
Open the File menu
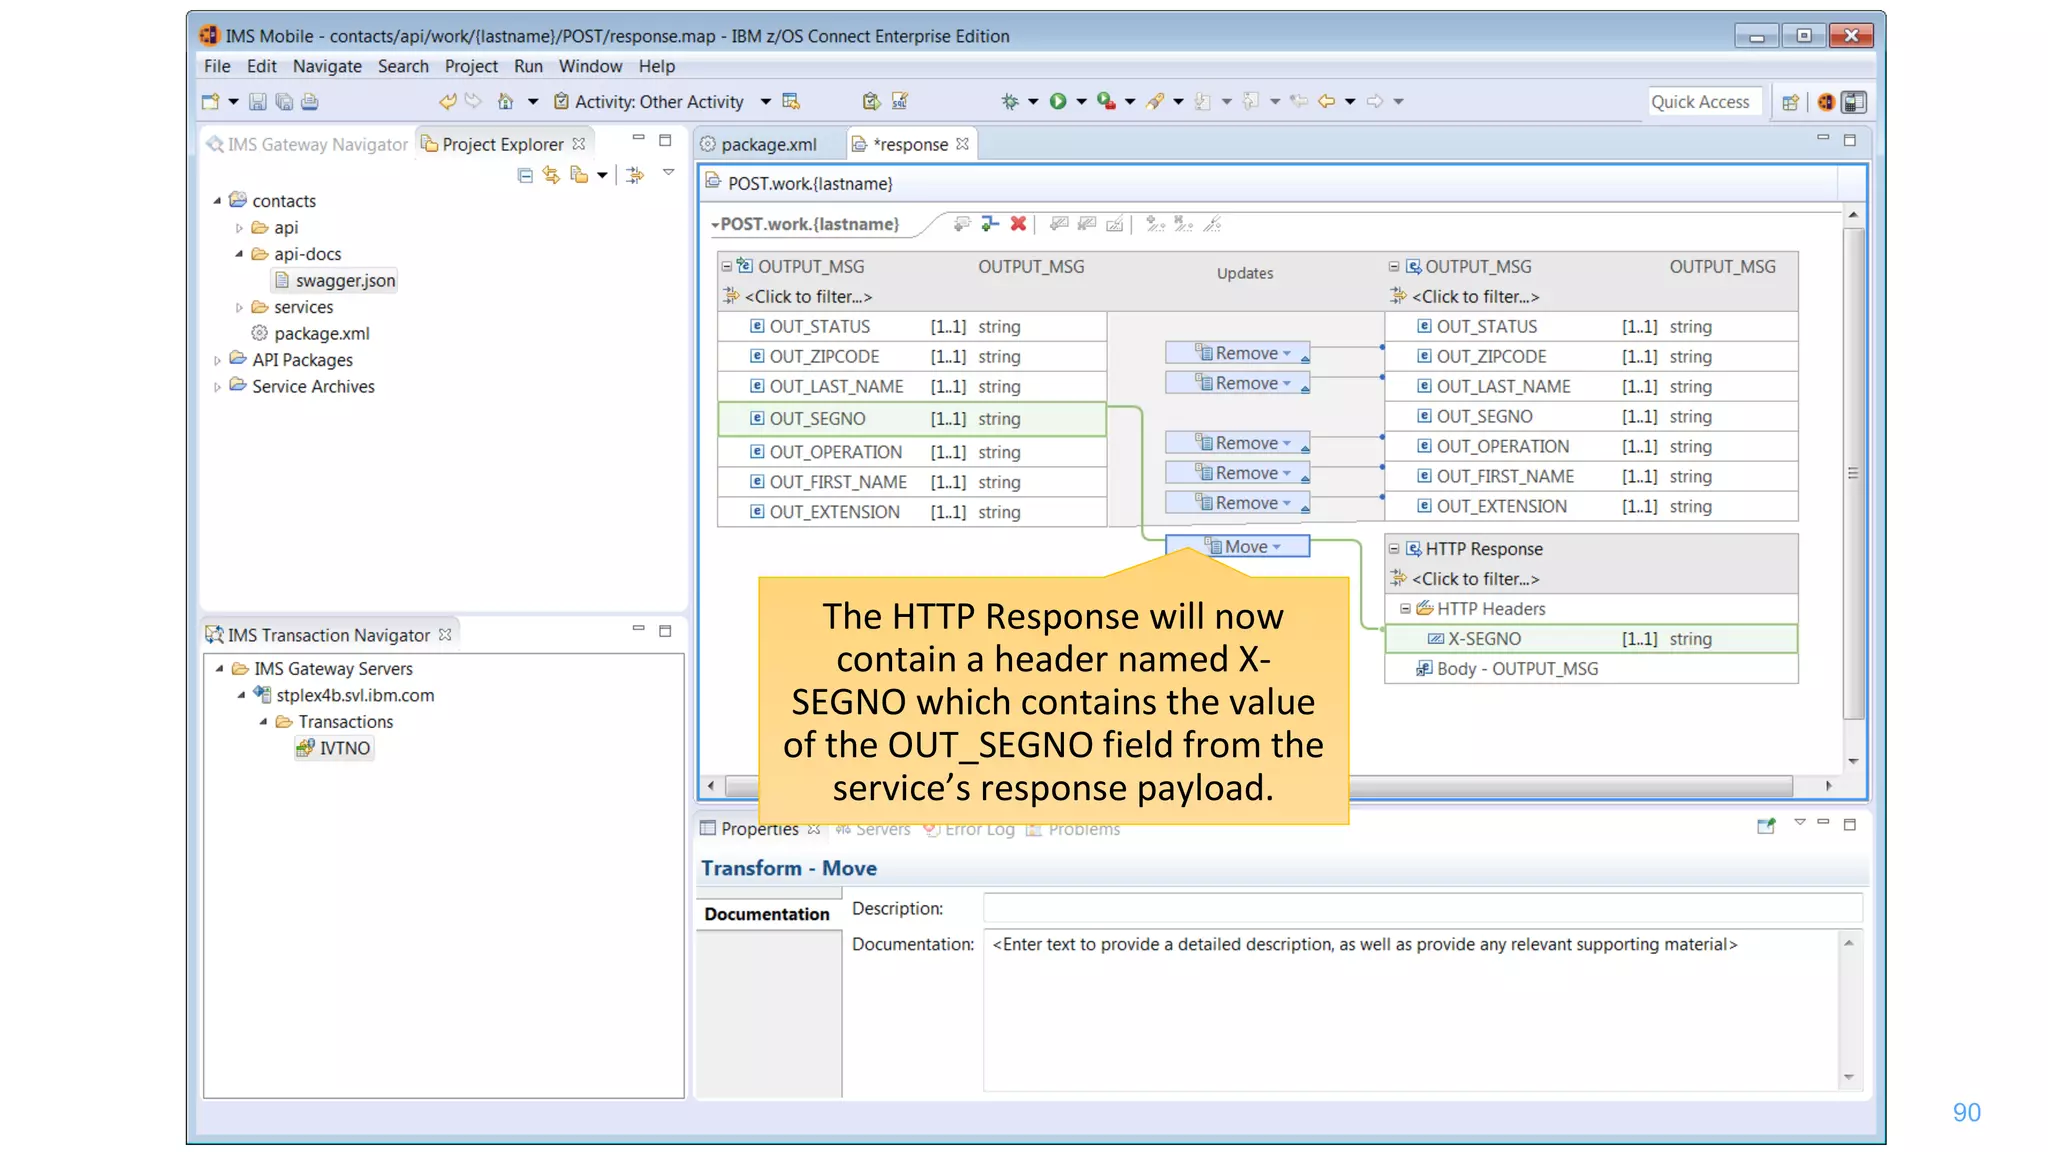217,66
